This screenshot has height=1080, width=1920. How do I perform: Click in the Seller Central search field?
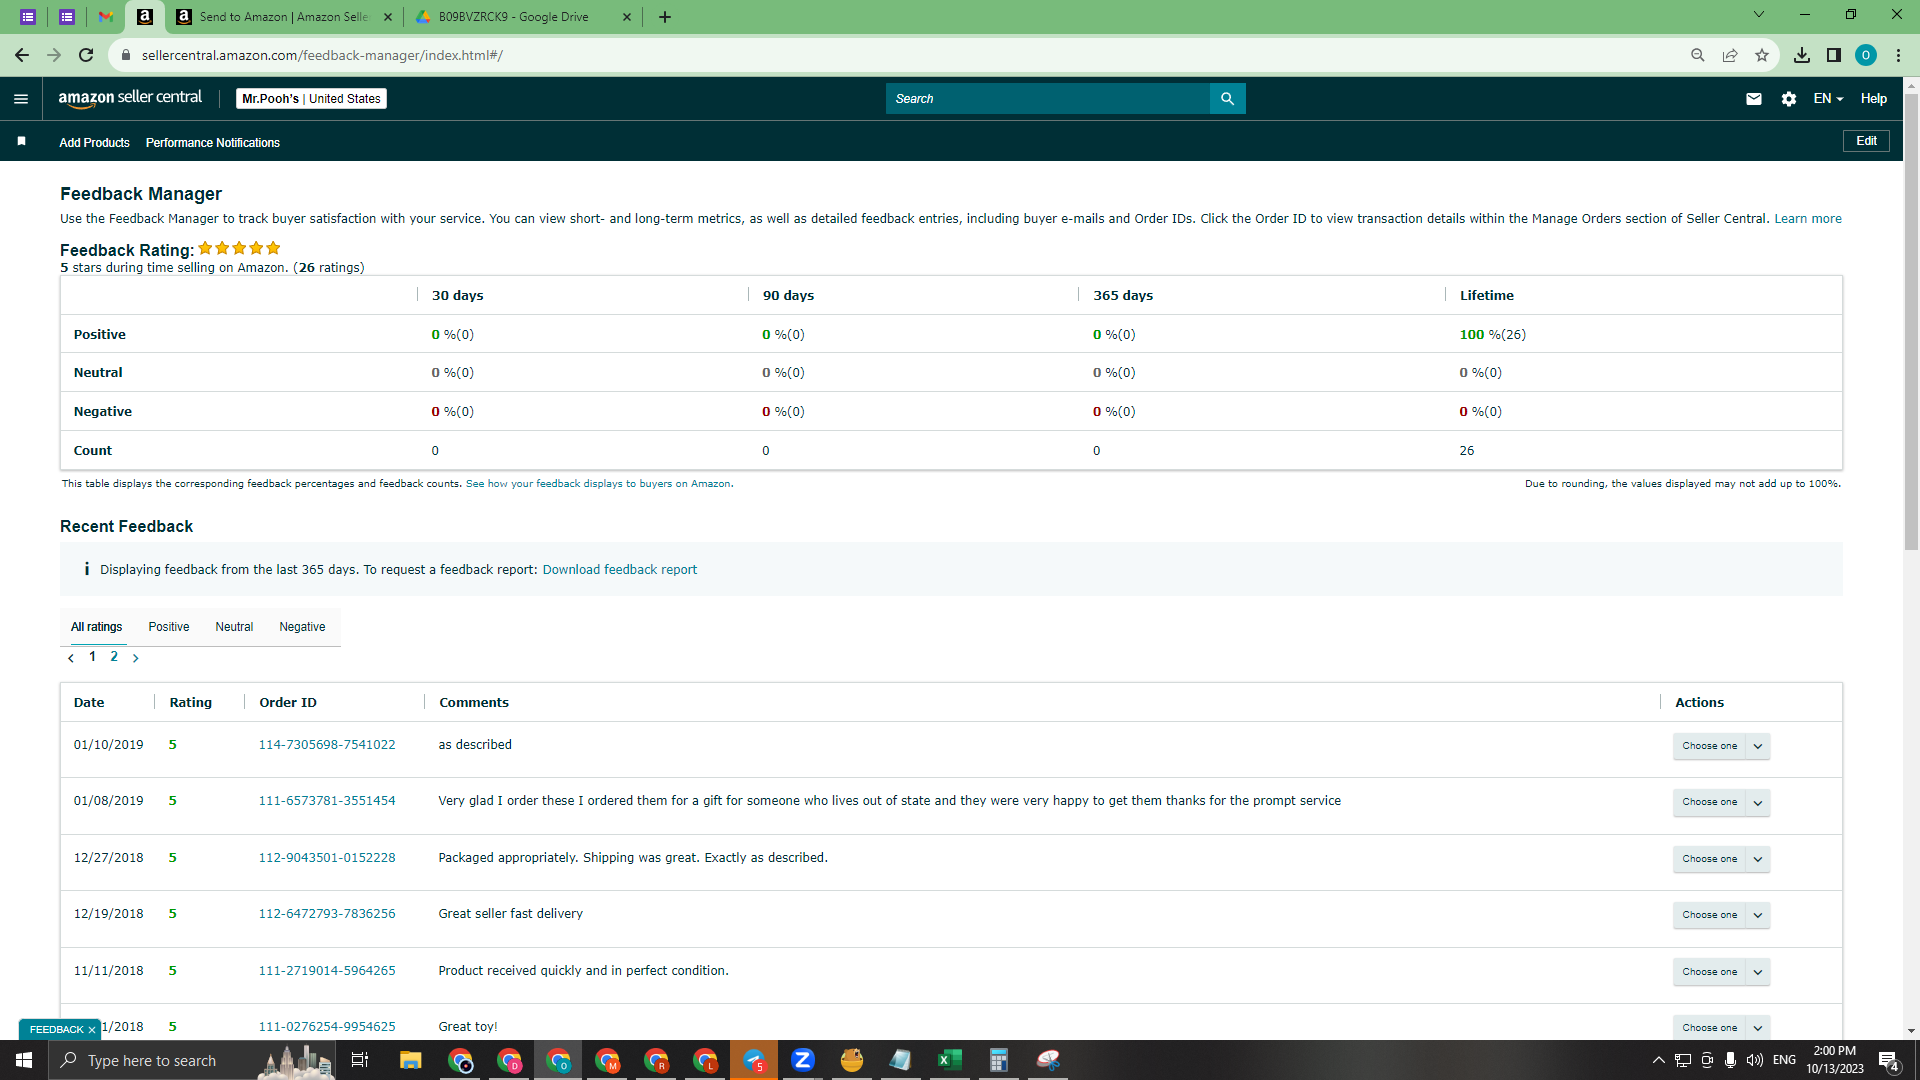click(1048, 99)
